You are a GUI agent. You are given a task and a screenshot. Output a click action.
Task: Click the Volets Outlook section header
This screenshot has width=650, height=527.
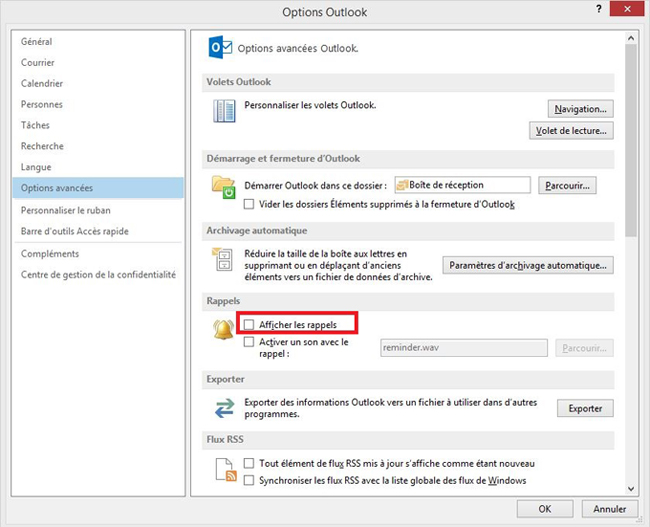click(x=408, y=82)
